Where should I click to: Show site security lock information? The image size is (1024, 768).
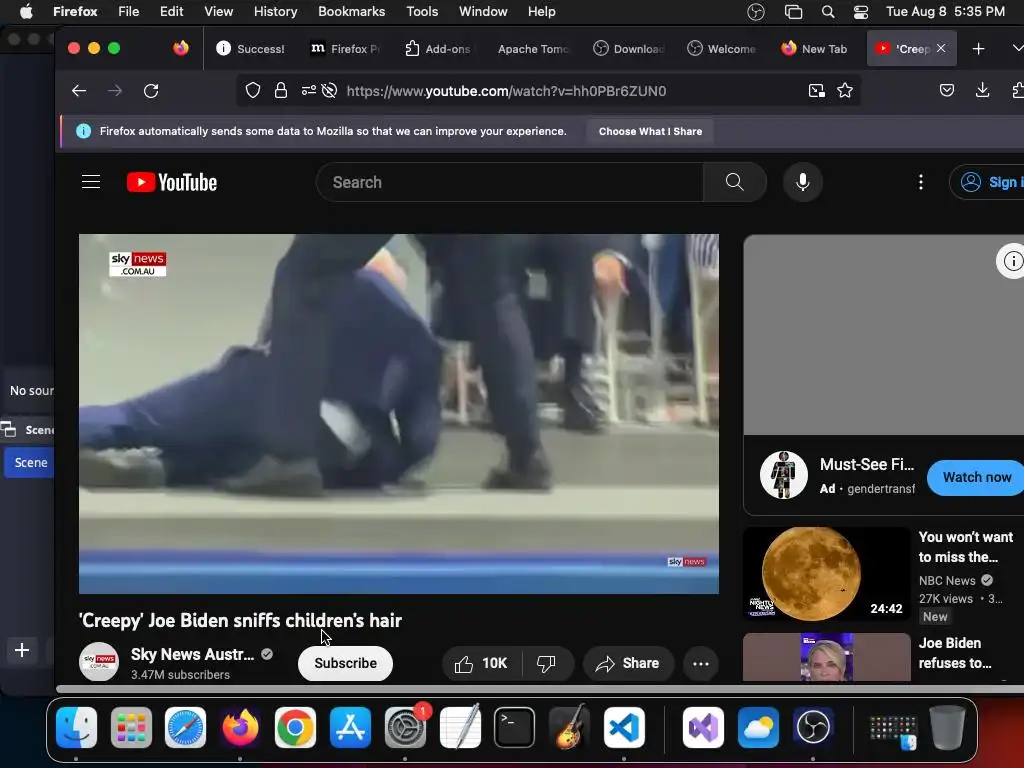pyautogui.click(x=281, y=91)
